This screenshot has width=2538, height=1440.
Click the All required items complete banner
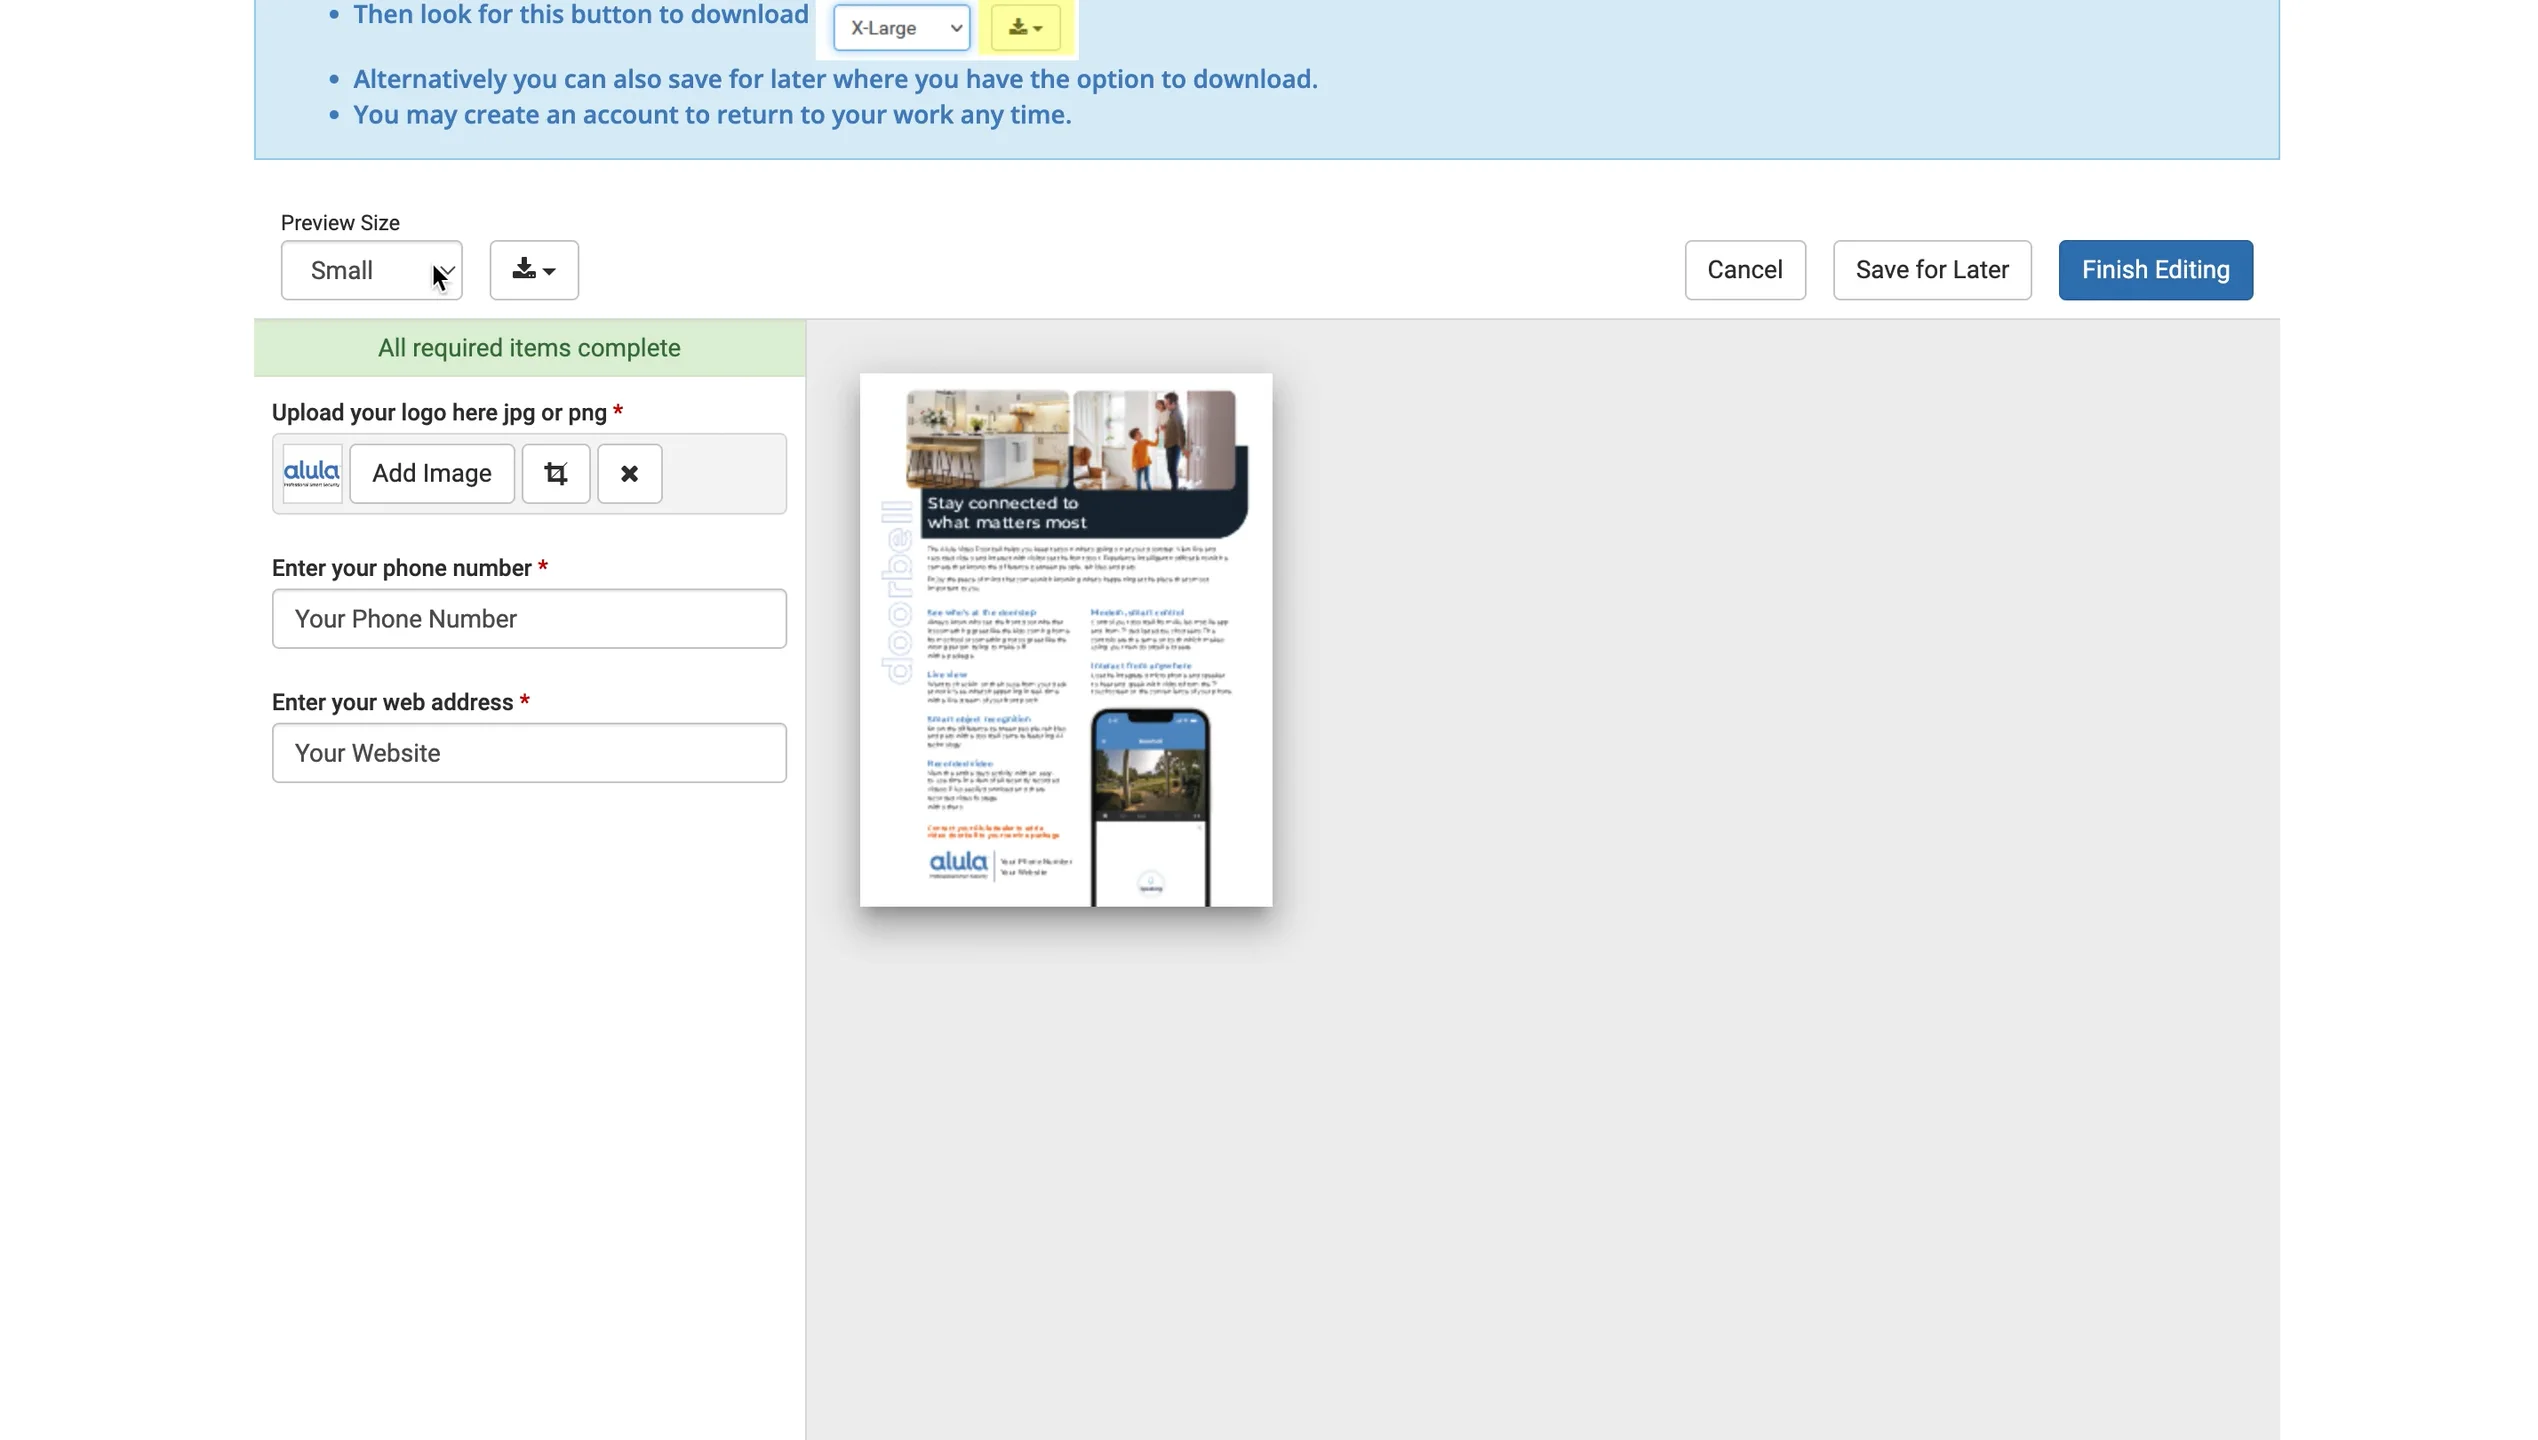pyautogui.click(x=529, y=348)
